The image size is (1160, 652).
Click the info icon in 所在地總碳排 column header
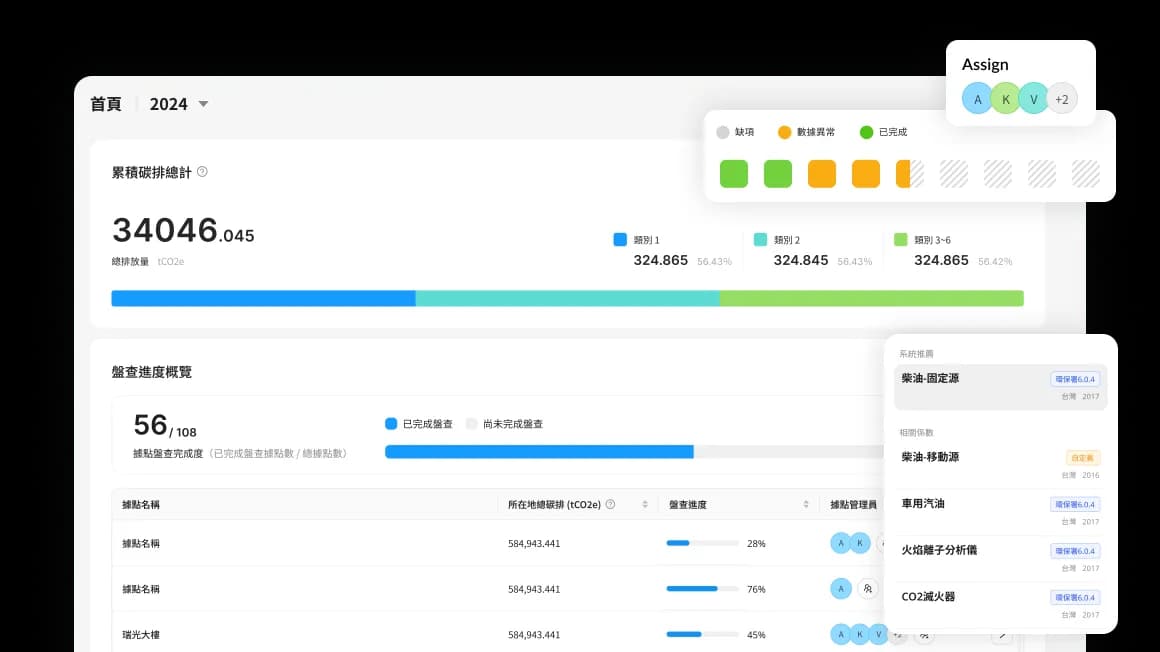click(610, 505)
